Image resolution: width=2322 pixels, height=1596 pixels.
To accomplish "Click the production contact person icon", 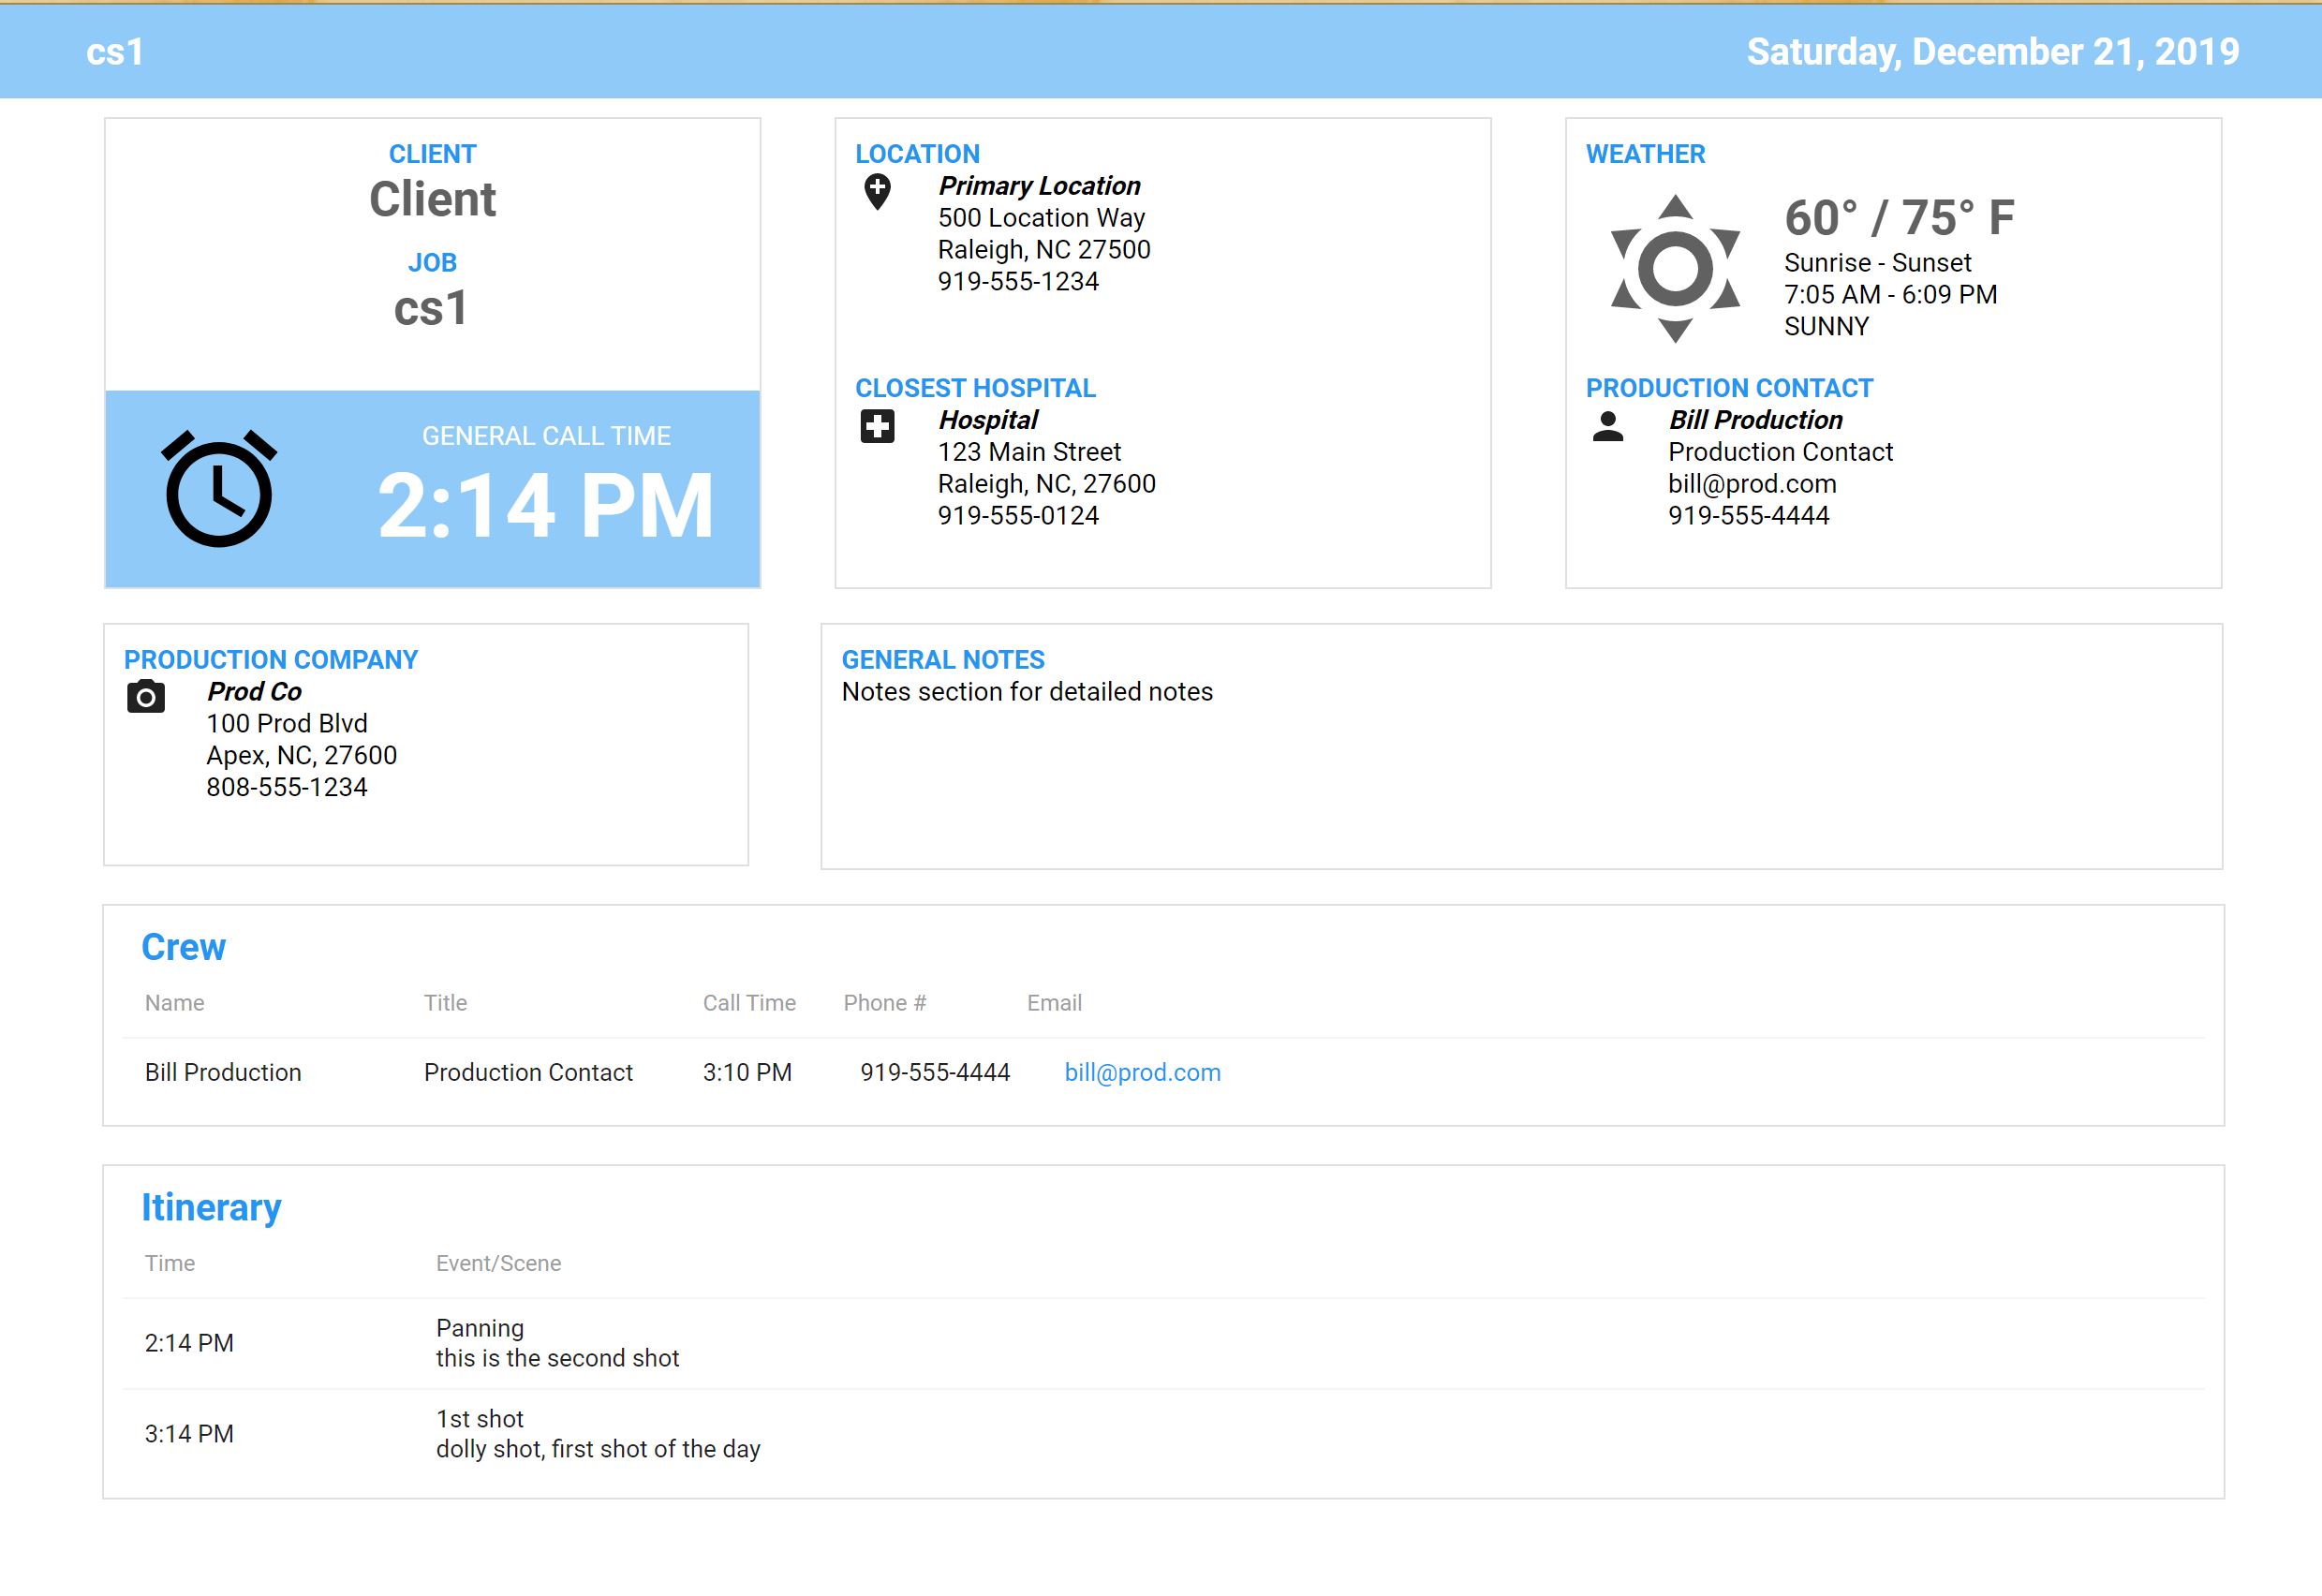I will click(1608, 426).
